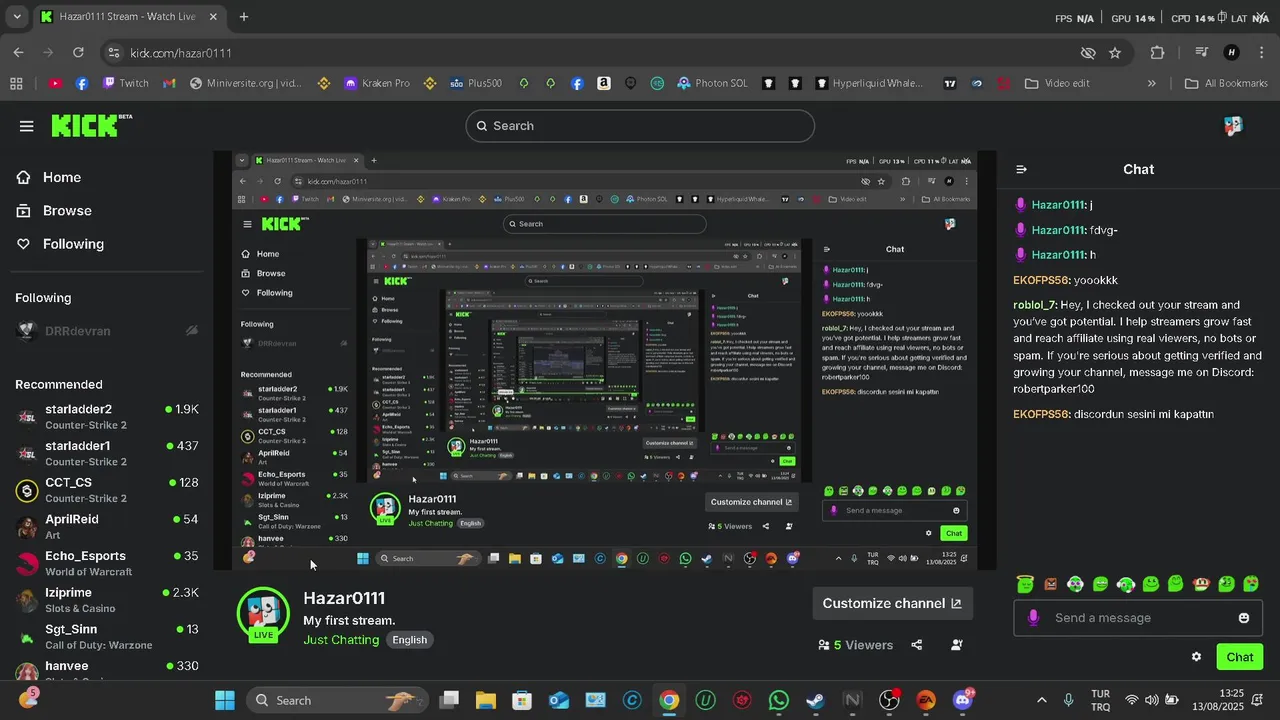Click the English language tag
The width and height of the screenshot is (1280, 720).
(x=409, y=640)
